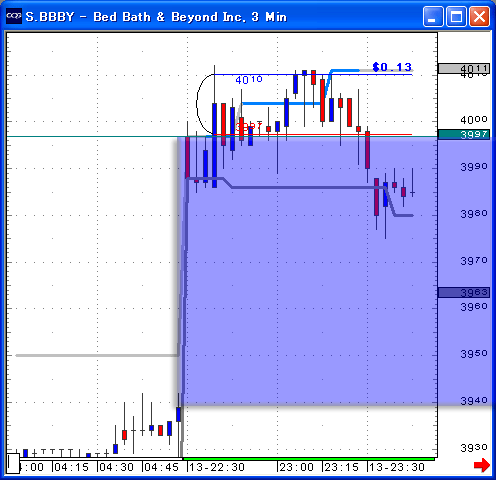Click the small box in the bottom-left chart corner
496x480 pixels.
coord(14,463)
